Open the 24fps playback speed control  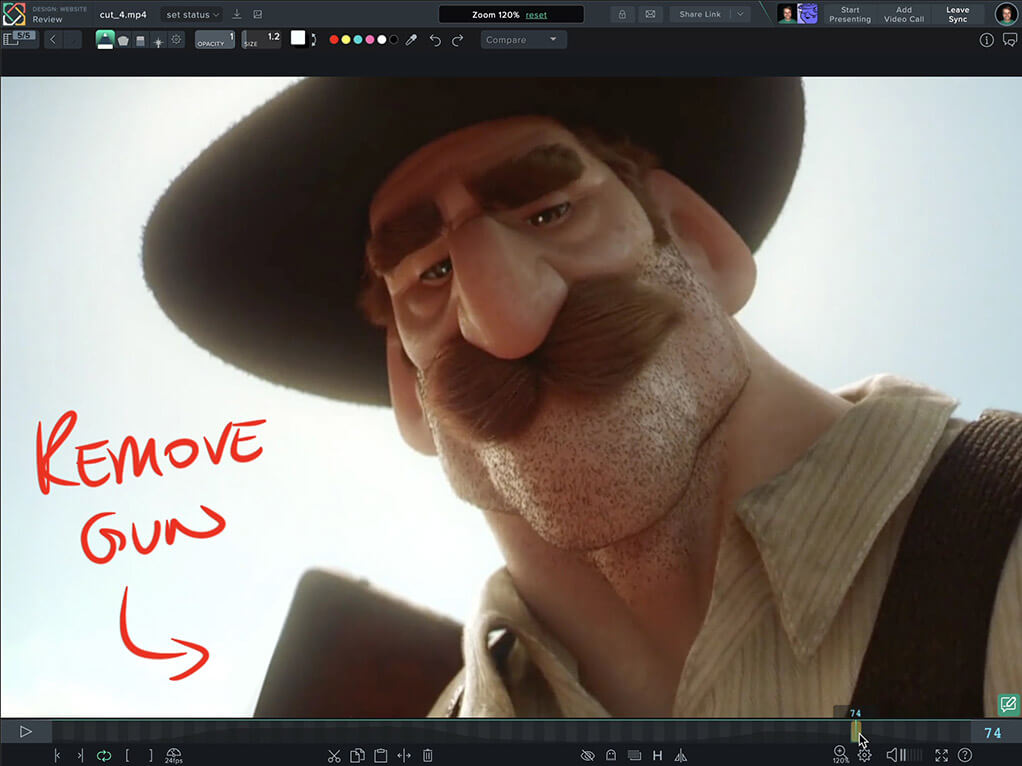[x=173, y=756]
